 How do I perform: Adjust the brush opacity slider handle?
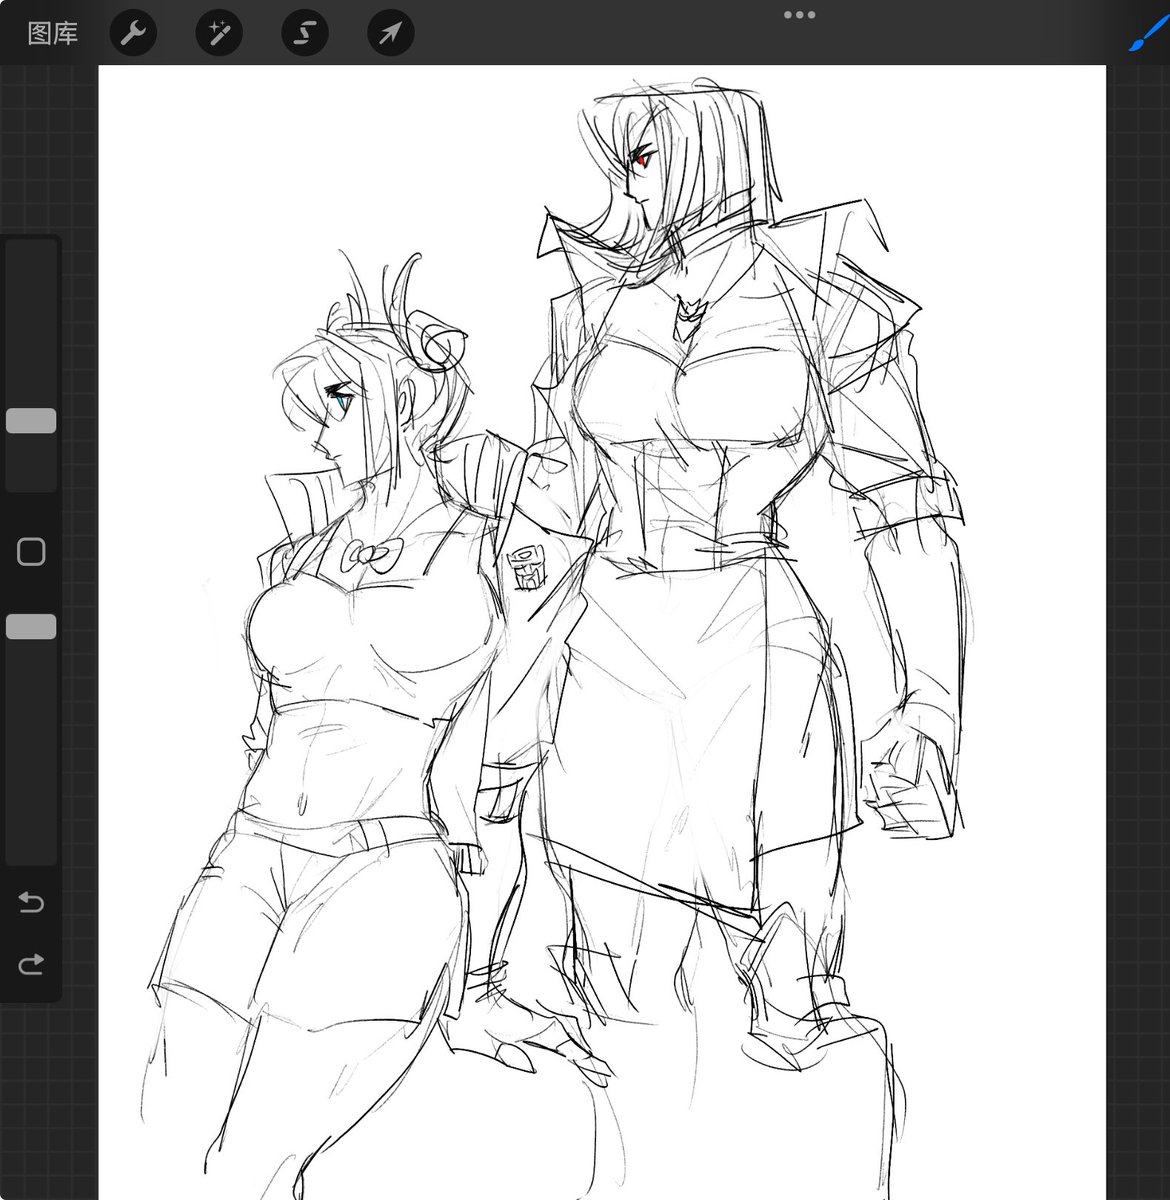31,627
